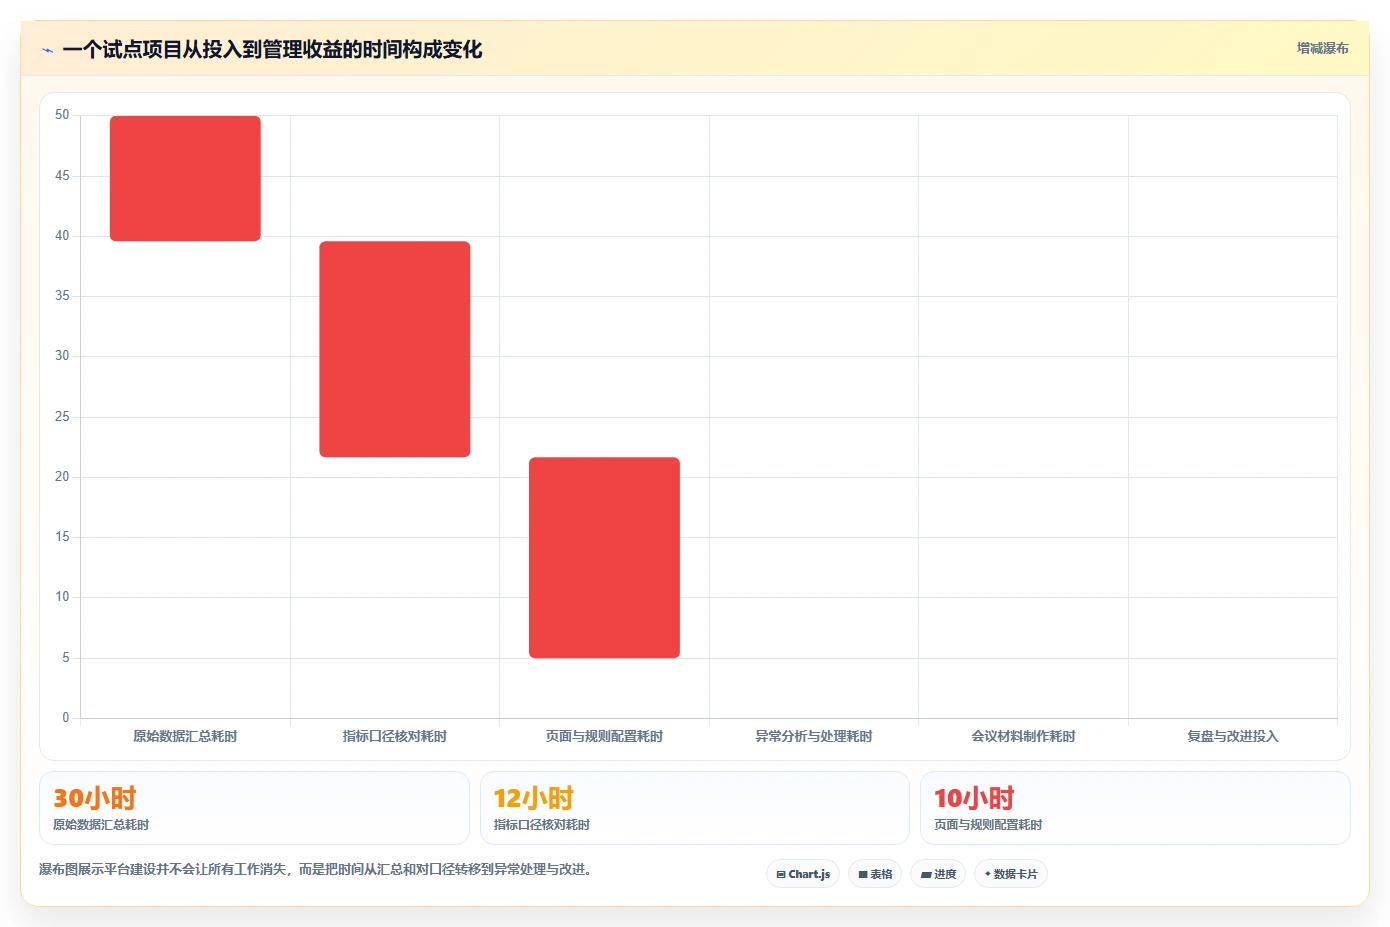Click the x-axis label 复盘与改进投入
1390x927 pixels.
[1233, 736]
